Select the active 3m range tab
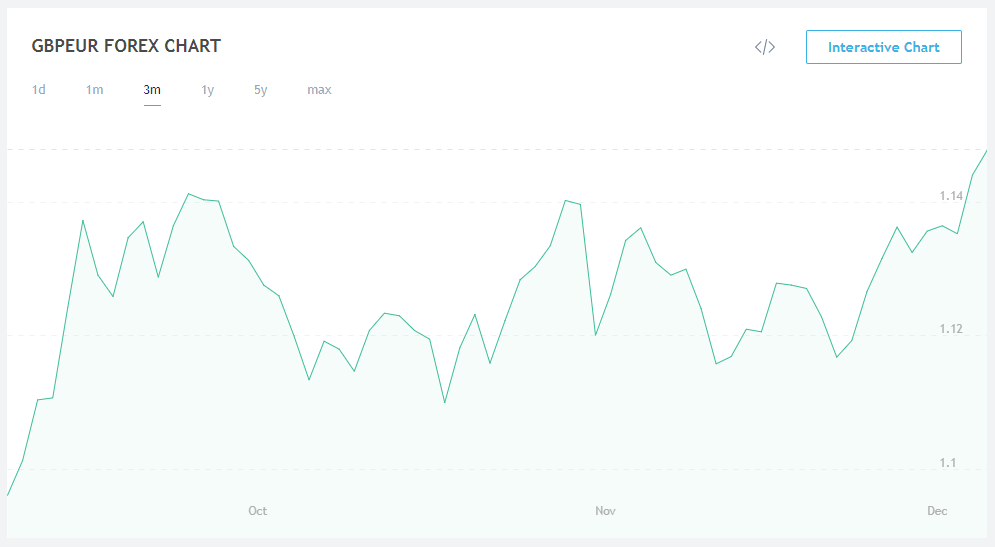The image size is (995, 547). coord(152,90)
